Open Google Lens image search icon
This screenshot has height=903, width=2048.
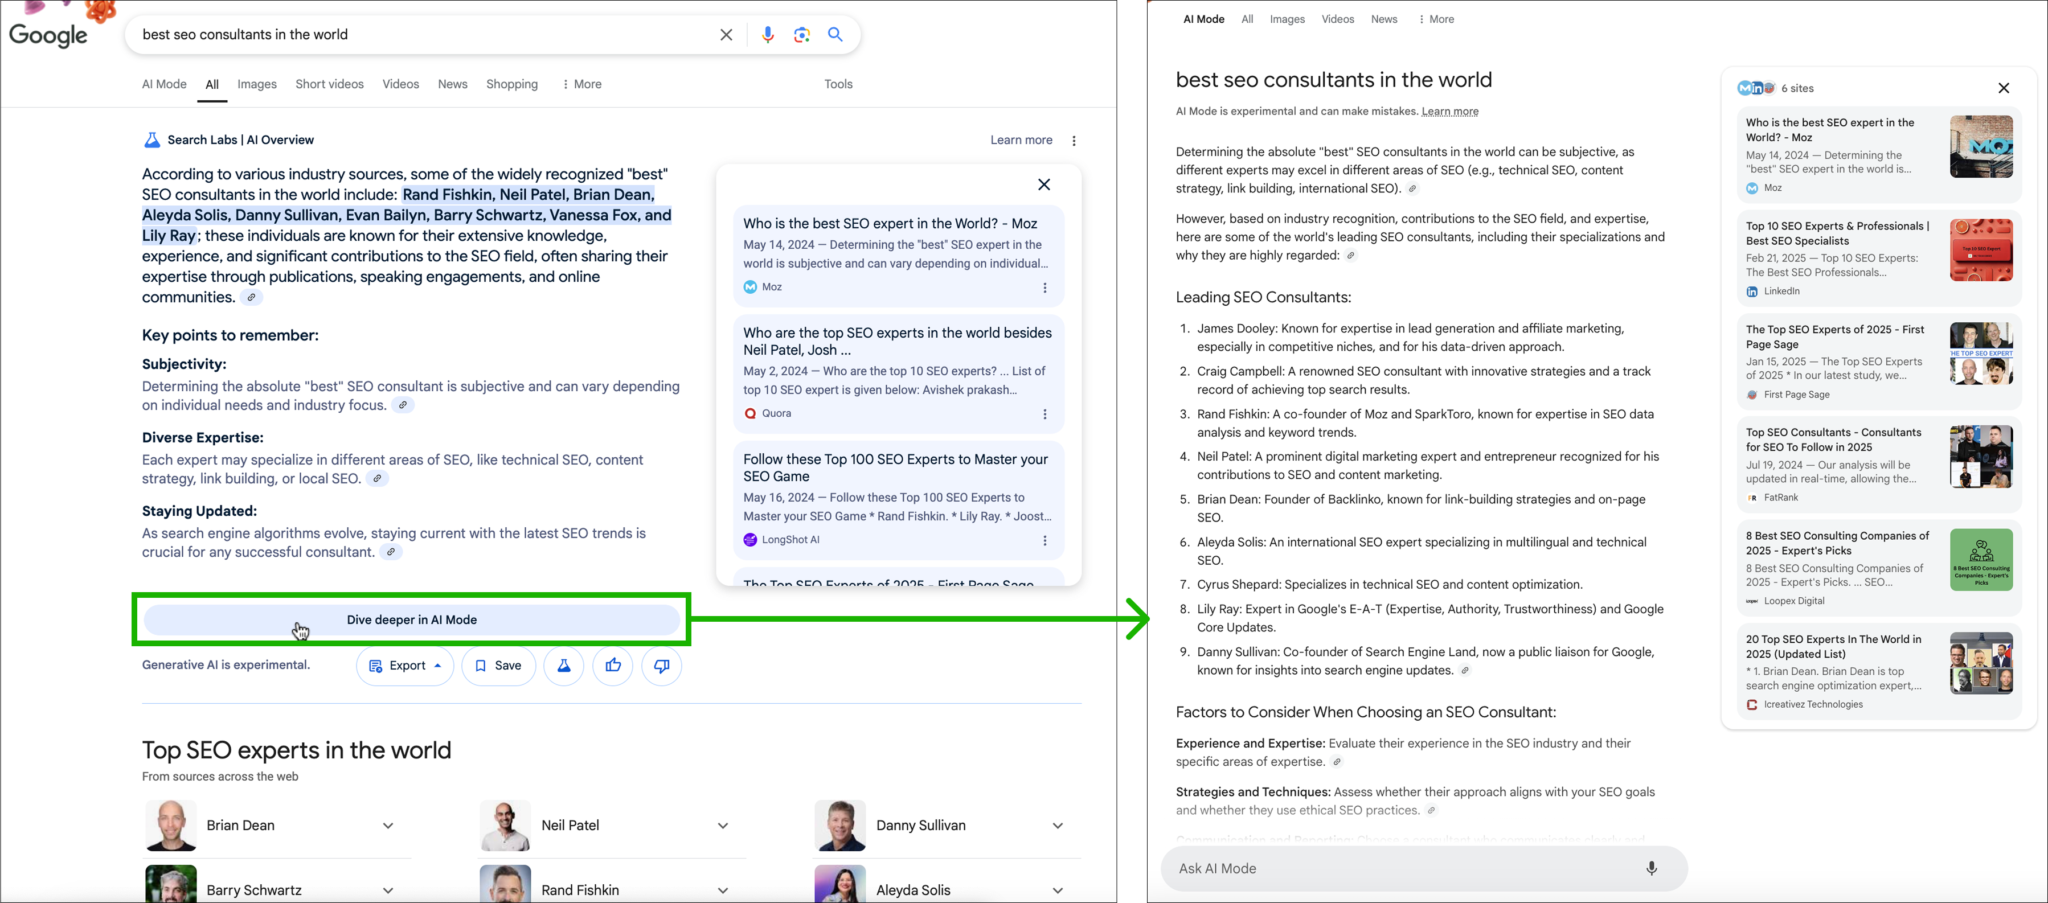pos(801,35)
